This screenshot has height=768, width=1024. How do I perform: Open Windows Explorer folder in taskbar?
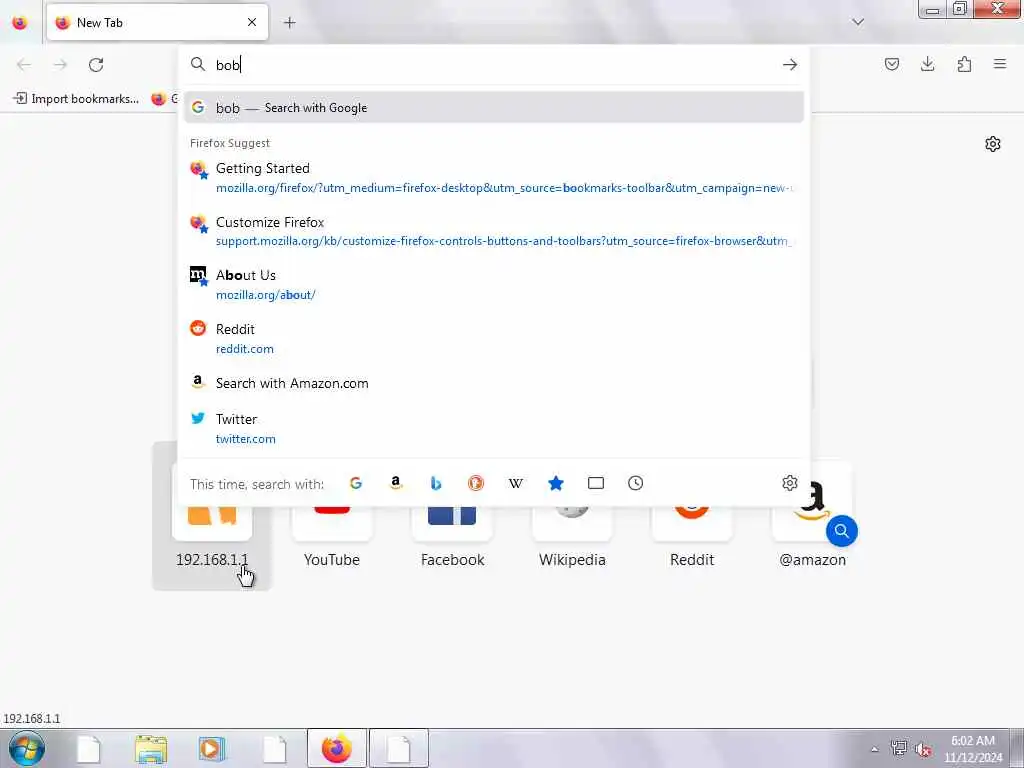click(151, 749)
